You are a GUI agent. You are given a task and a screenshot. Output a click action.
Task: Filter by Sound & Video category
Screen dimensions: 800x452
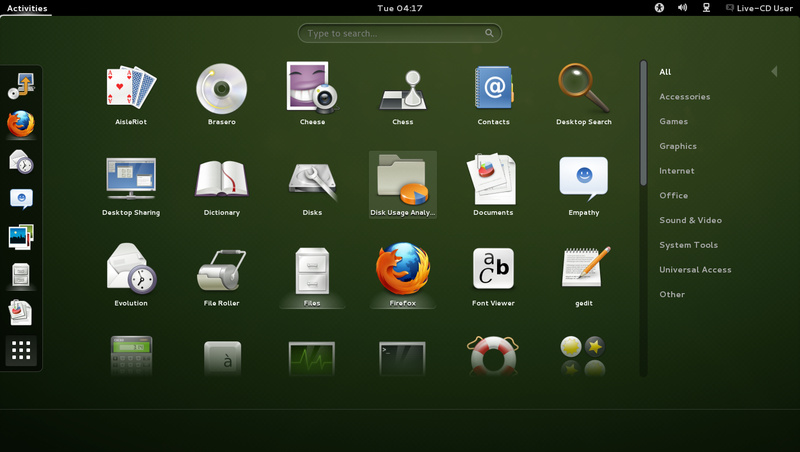[690, 220]
